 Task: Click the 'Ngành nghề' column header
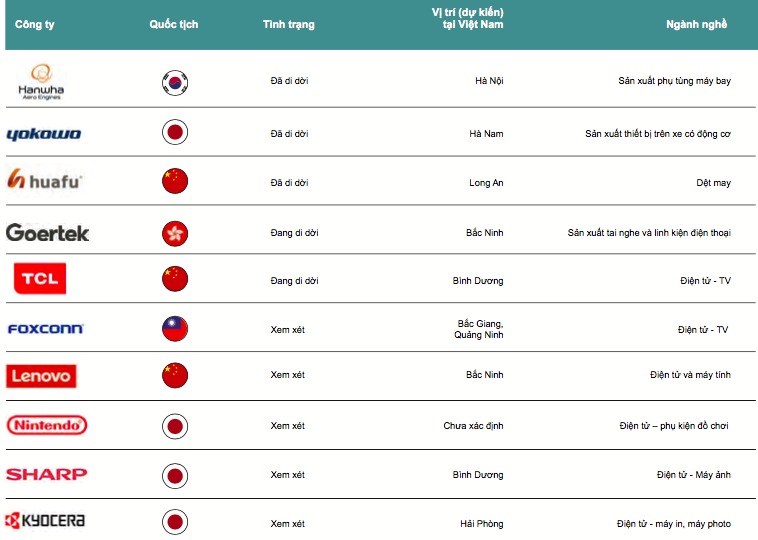[x=697, y=24]
